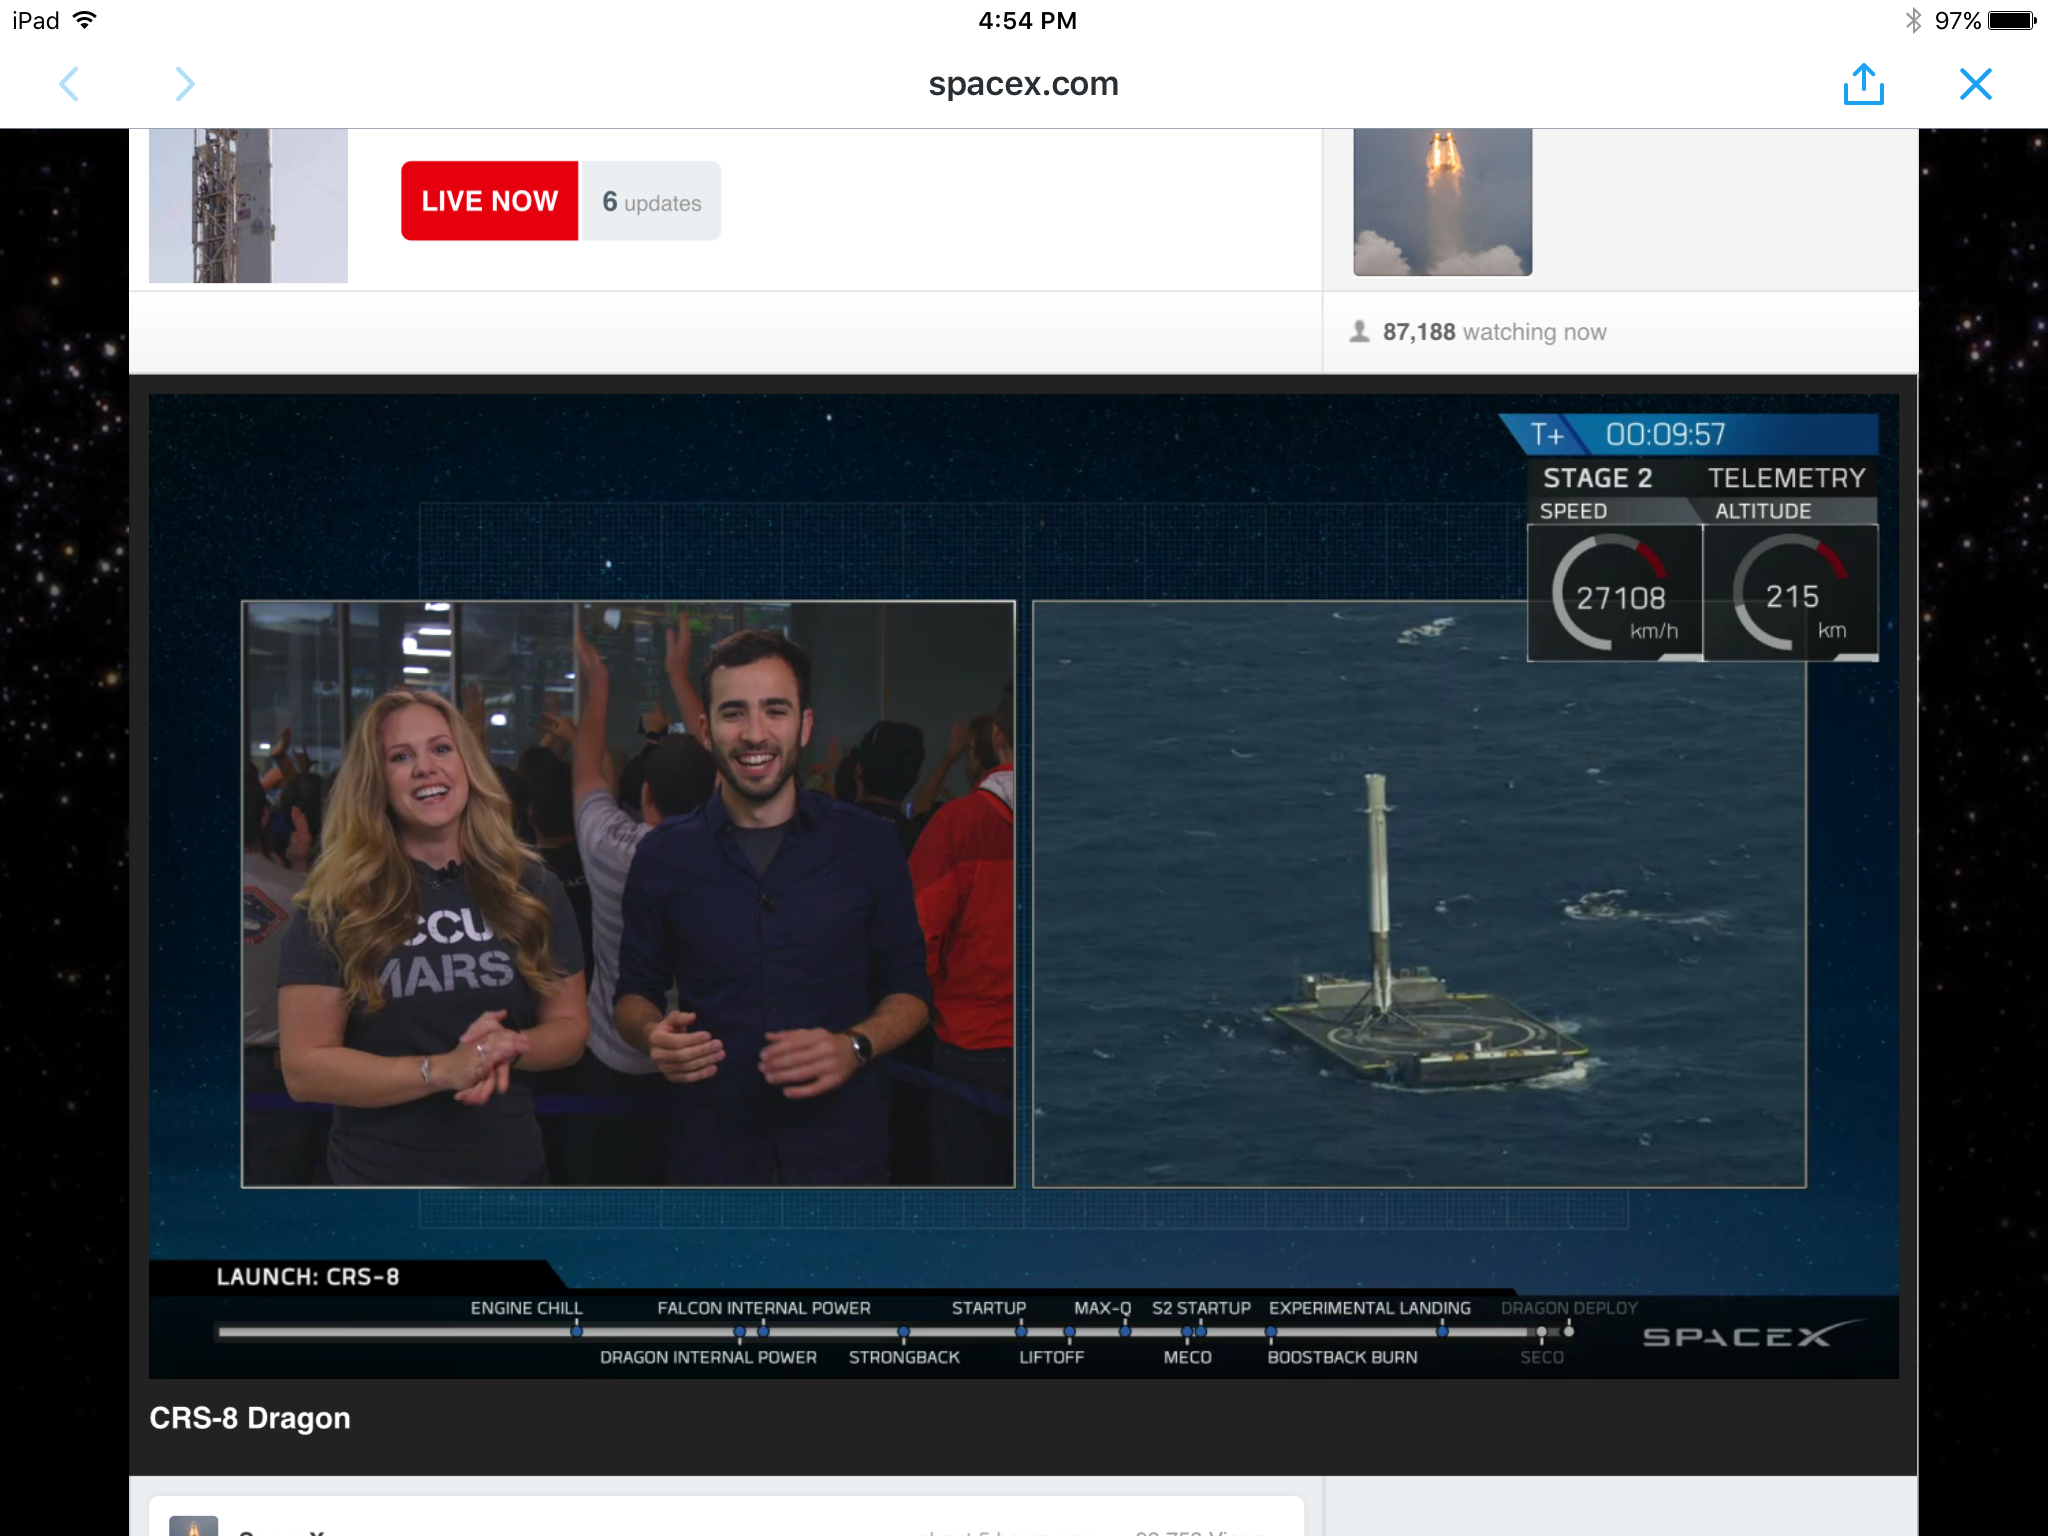2048x1536 pixels.
Task: Click the SPEED gauge heading
Action: pyautogui.click(x=1573, y=511)
